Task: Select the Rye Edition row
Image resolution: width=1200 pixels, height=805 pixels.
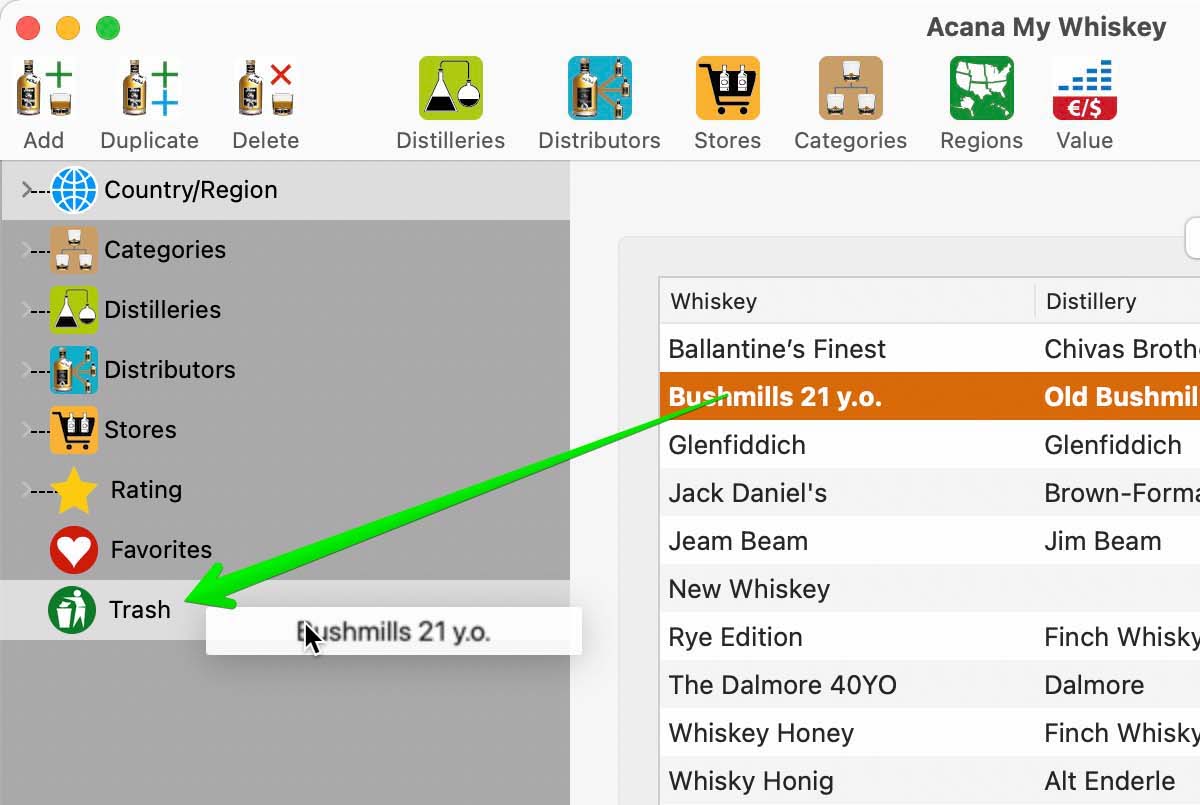Action: [x=930, y=637]
